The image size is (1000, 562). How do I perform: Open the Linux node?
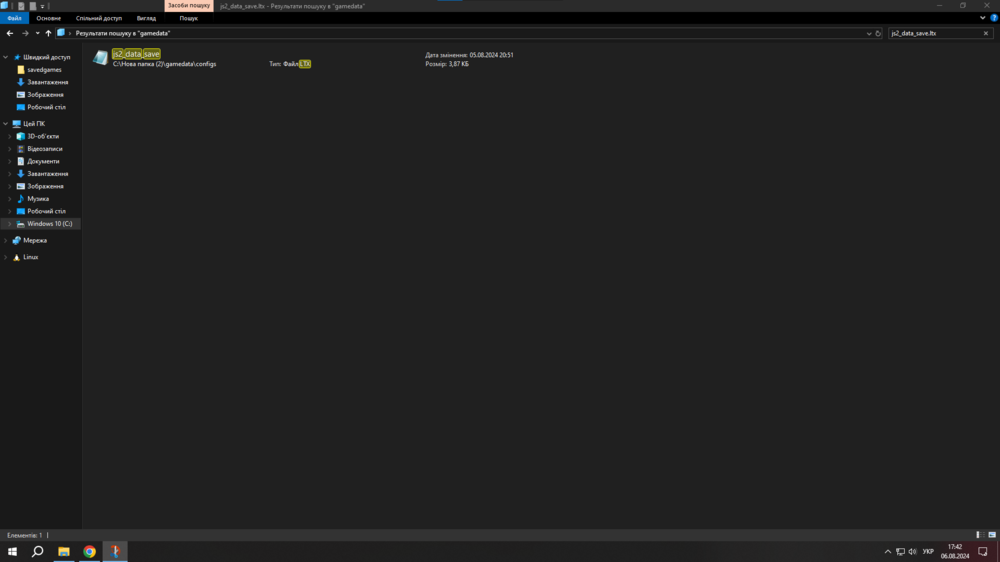[x=31, y=257]
